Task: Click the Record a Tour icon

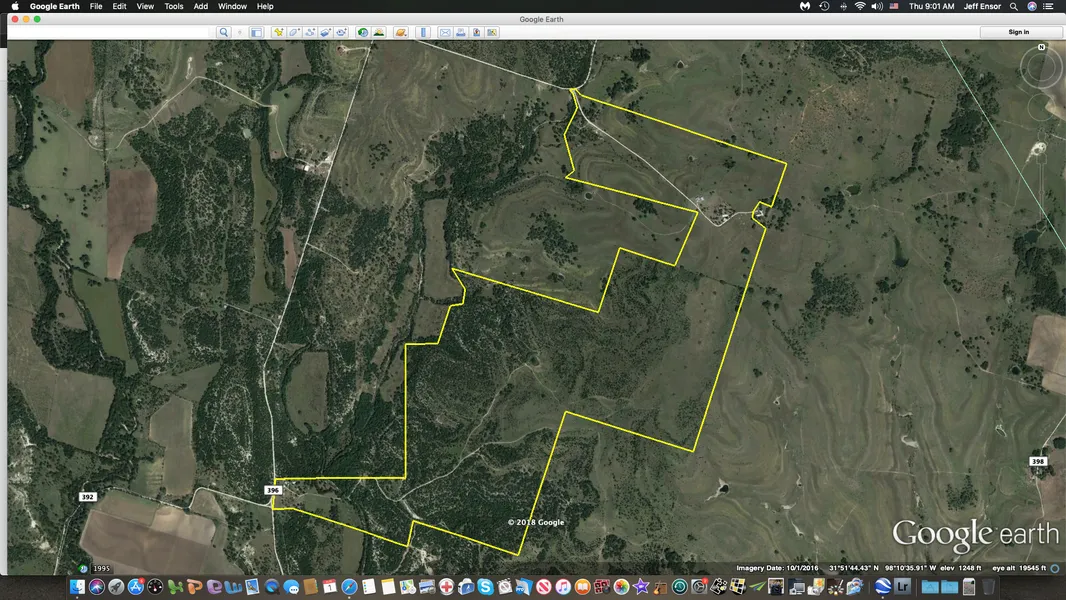Action: (342, 32)
